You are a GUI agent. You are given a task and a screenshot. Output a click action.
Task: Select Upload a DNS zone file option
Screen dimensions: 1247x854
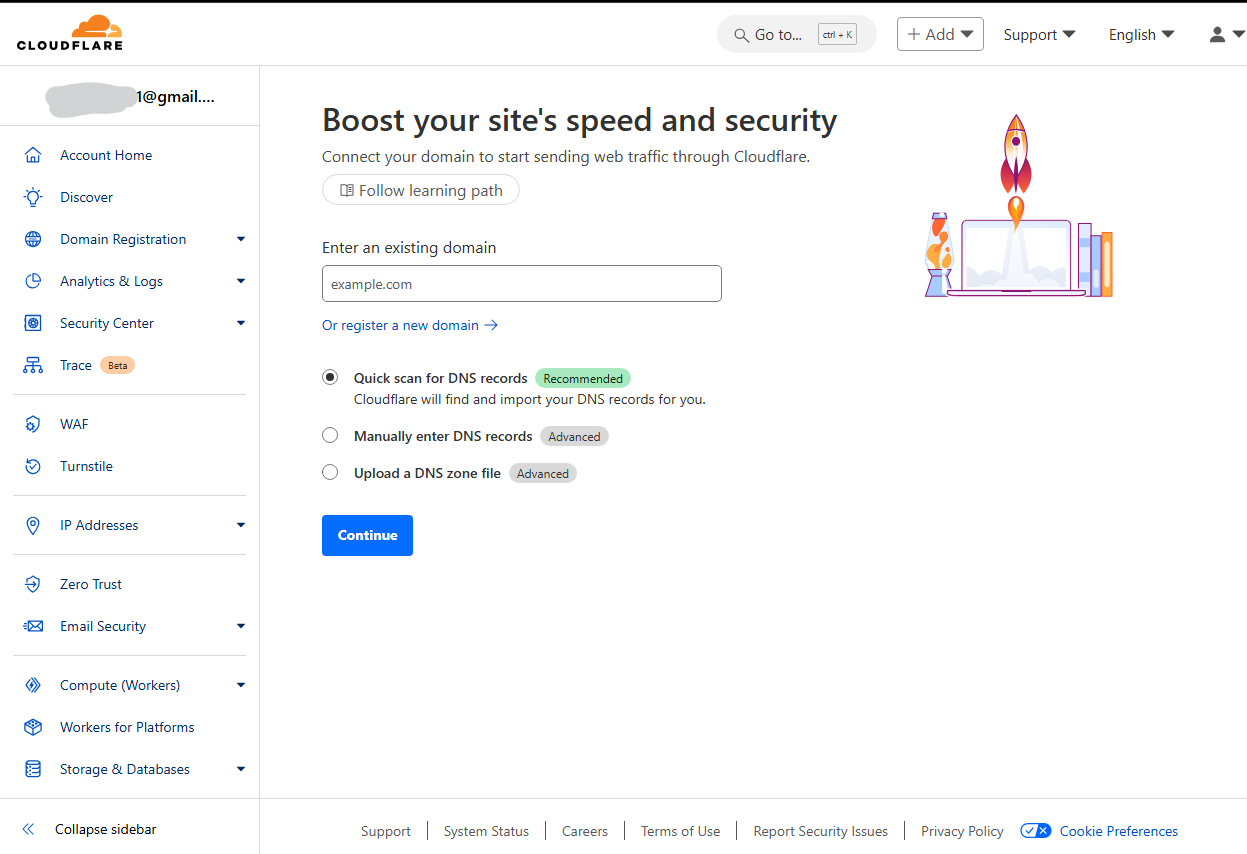point(330,472)
